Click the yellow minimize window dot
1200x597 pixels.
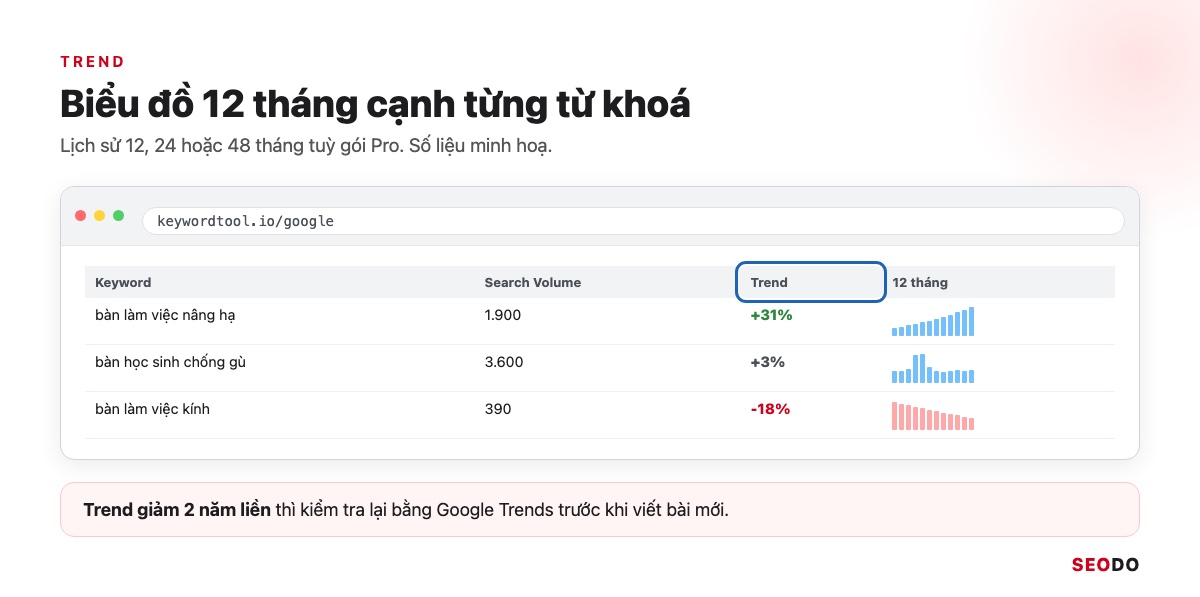coord(100,216)
